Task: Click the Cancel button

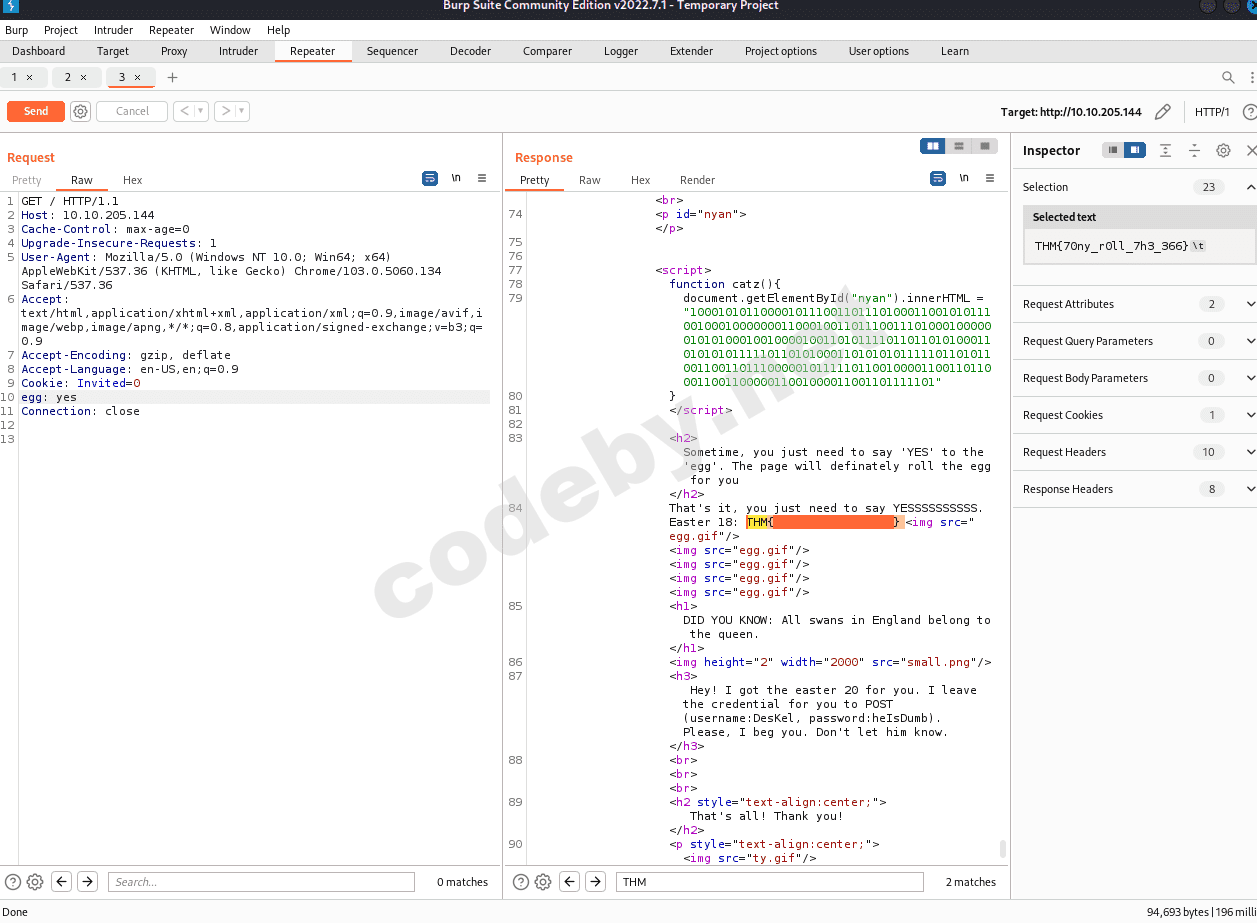Action: tap(132, 111)
